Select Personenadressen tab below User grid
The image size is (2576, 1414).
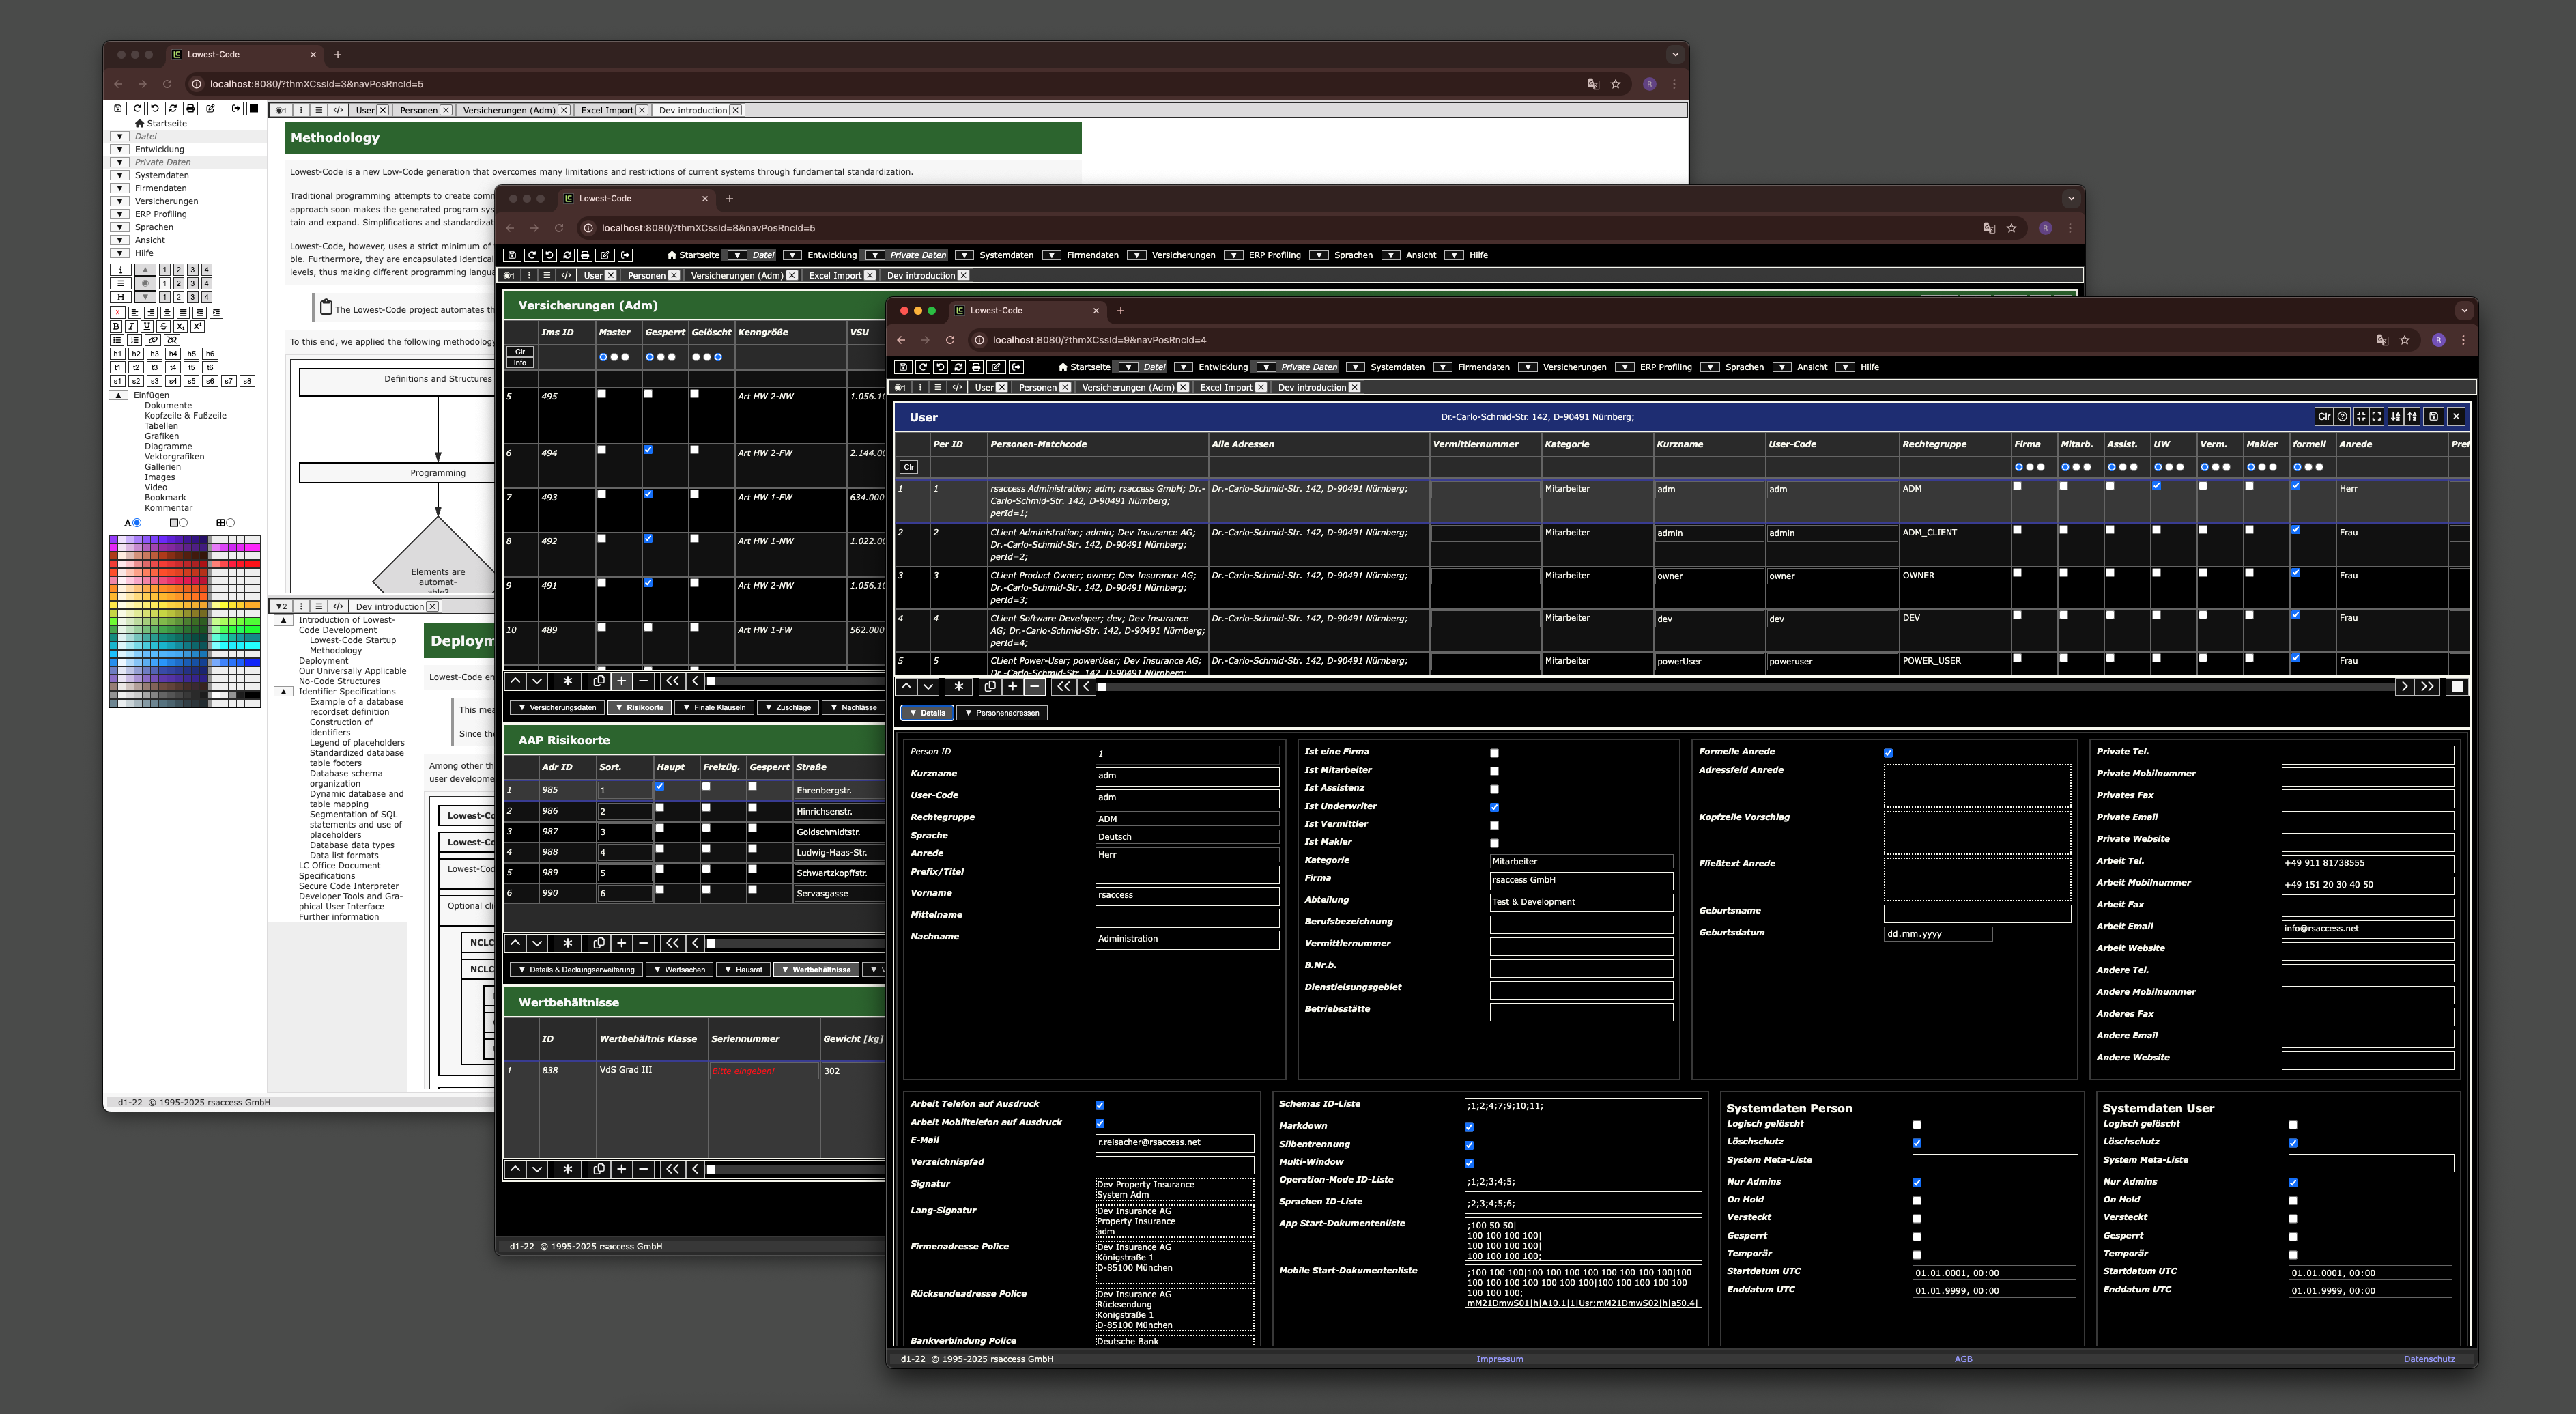[x=1002, y=713]
